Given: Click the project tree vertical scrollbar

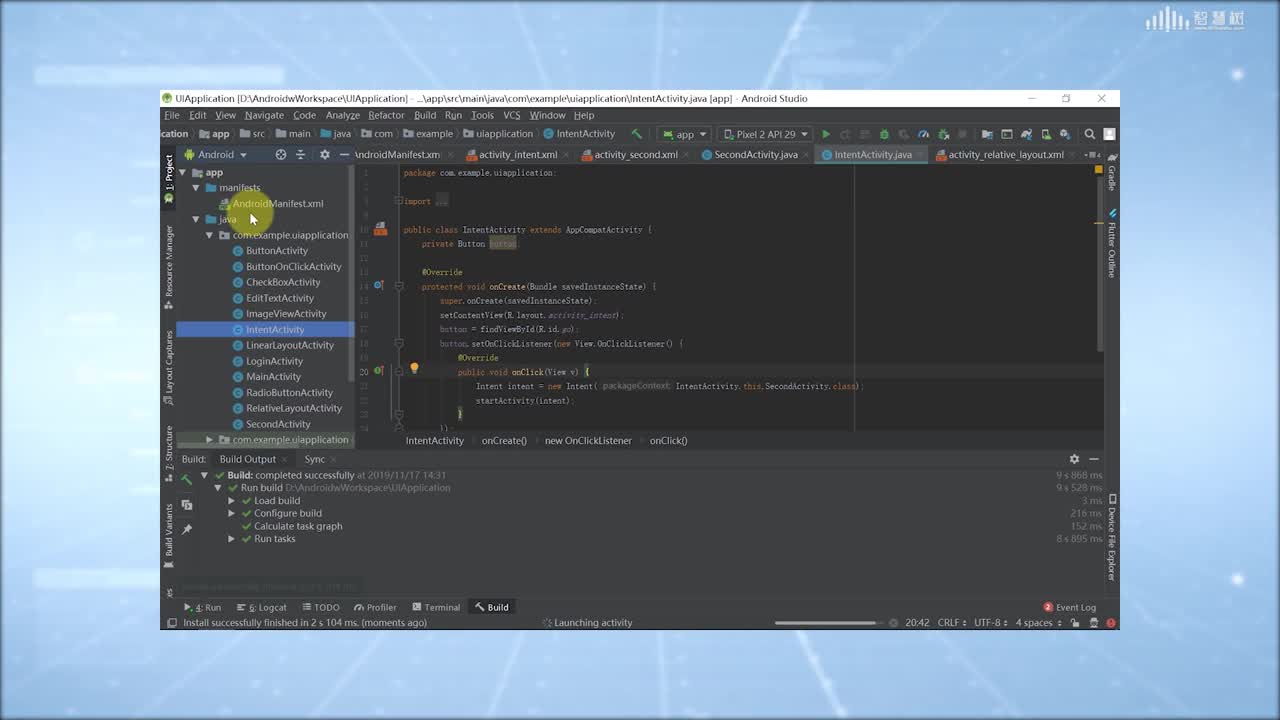Looking at the screenshot, I should pos(351,271).
